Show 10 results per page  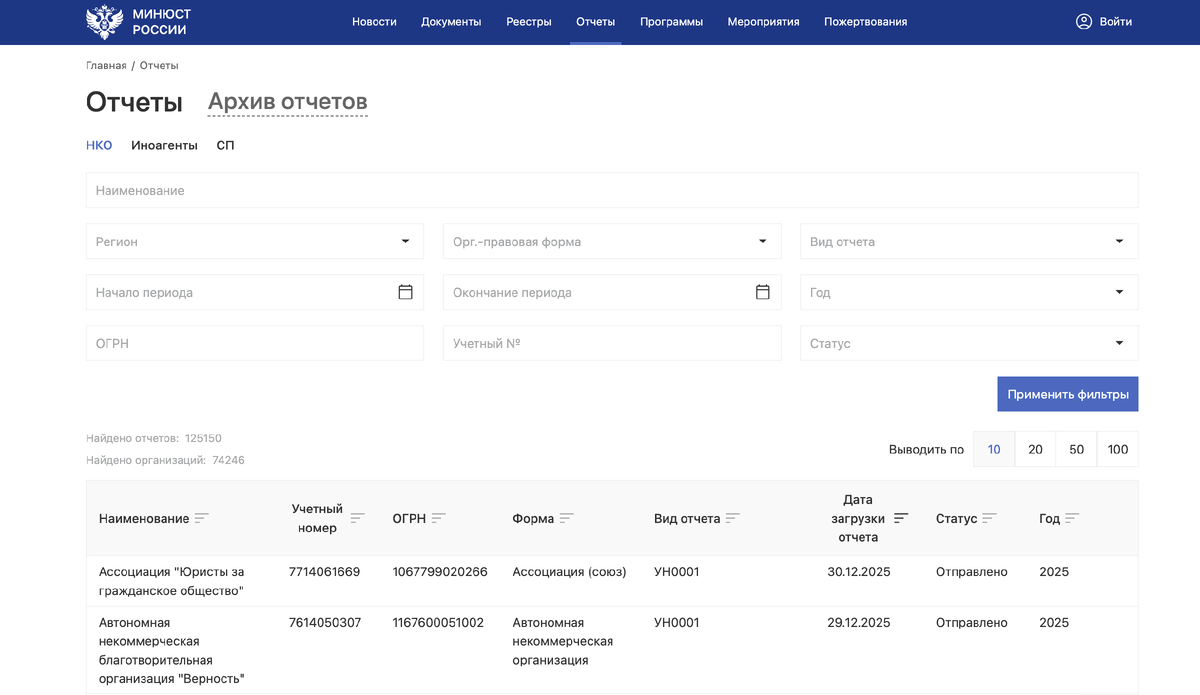994,449
